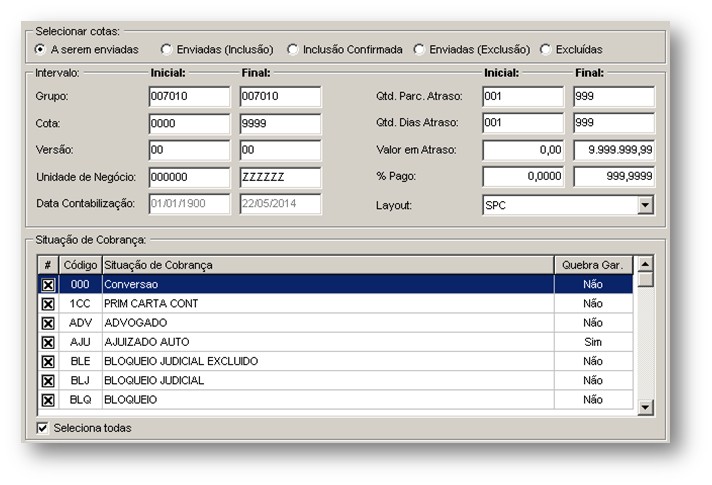
Task: Focus % Pago final field 999,9999
Action: [x=614, y=176]
